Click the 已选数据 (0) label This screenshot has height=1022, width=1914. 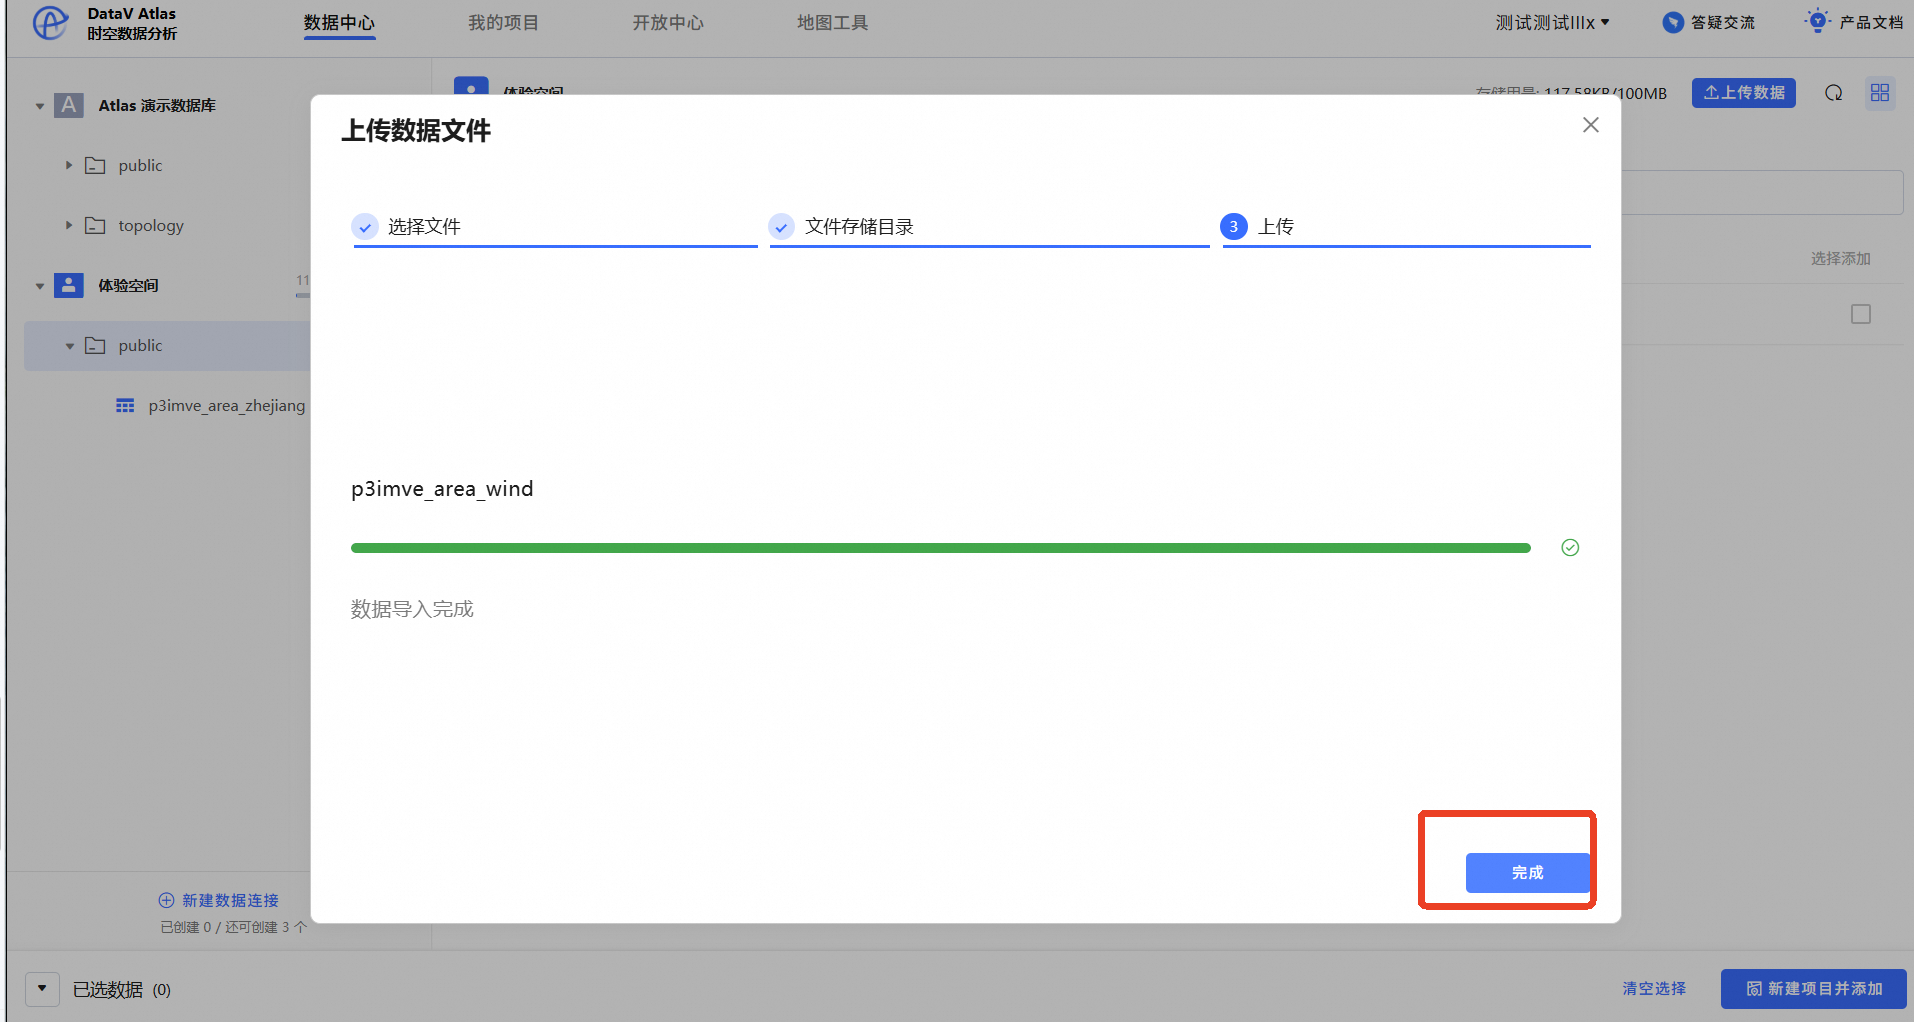[x=122, y=989]
